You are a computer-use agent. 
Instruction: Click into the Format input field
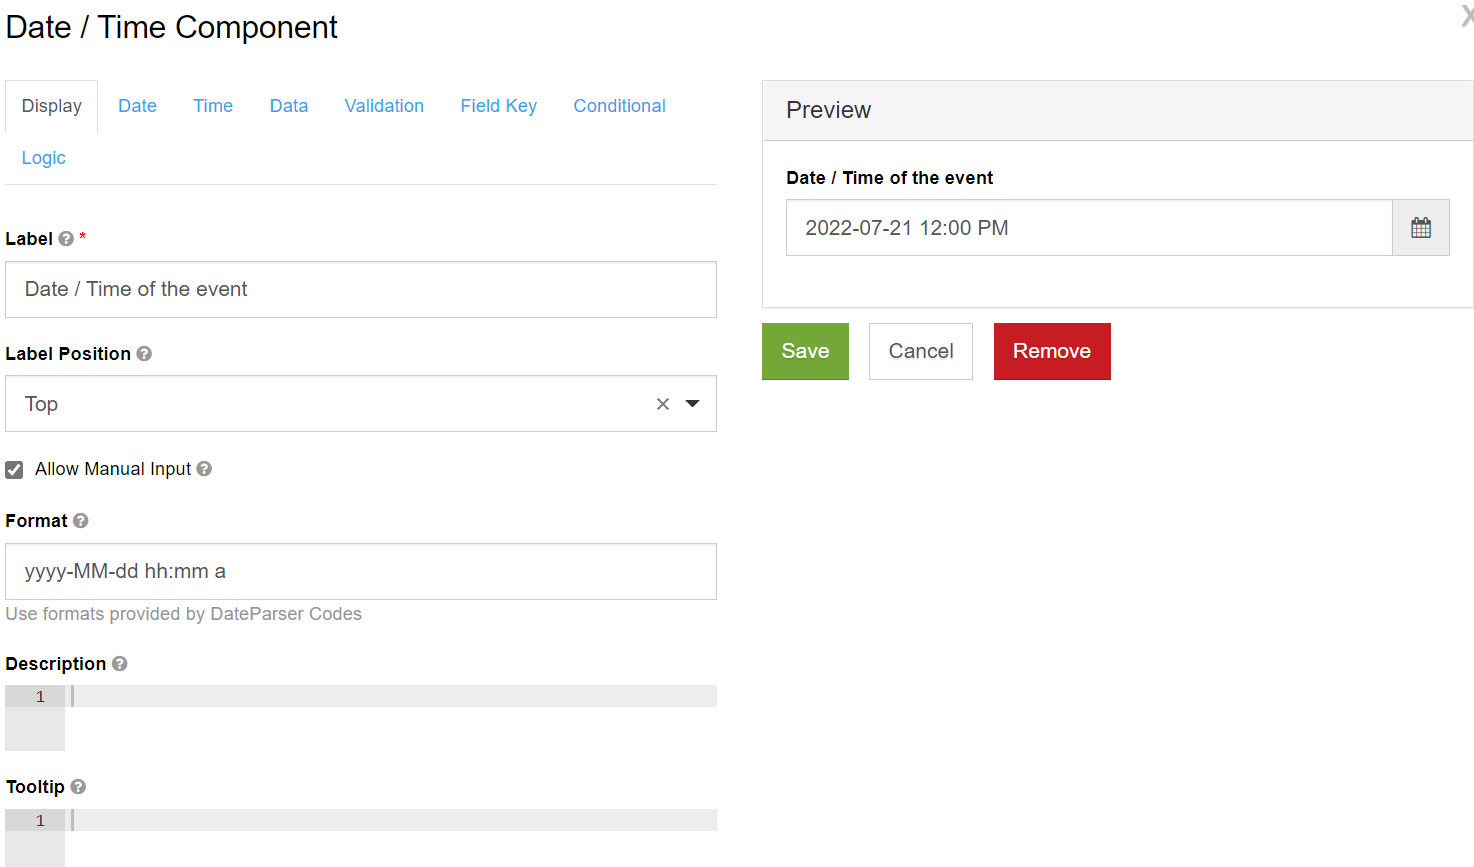(x=360, y=572)
